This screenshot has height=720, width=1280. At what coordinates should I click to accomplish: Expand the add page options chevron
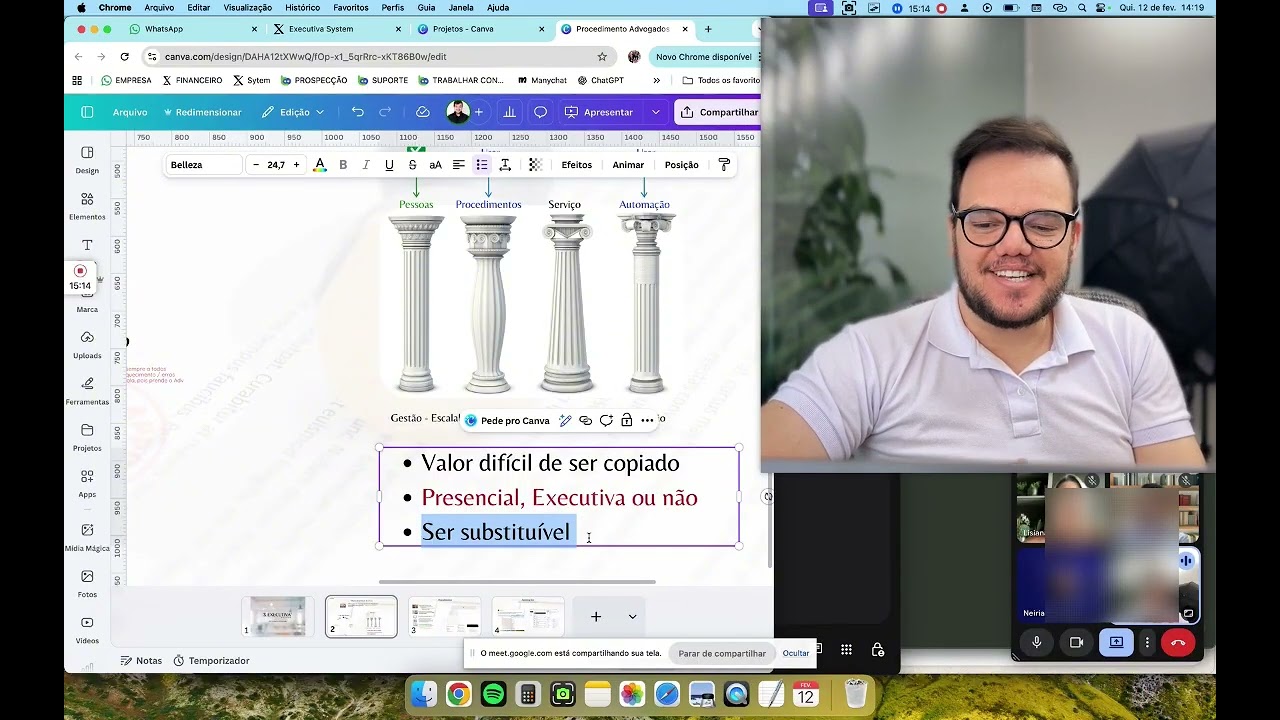pyautogui.click(x=632, y=617)
